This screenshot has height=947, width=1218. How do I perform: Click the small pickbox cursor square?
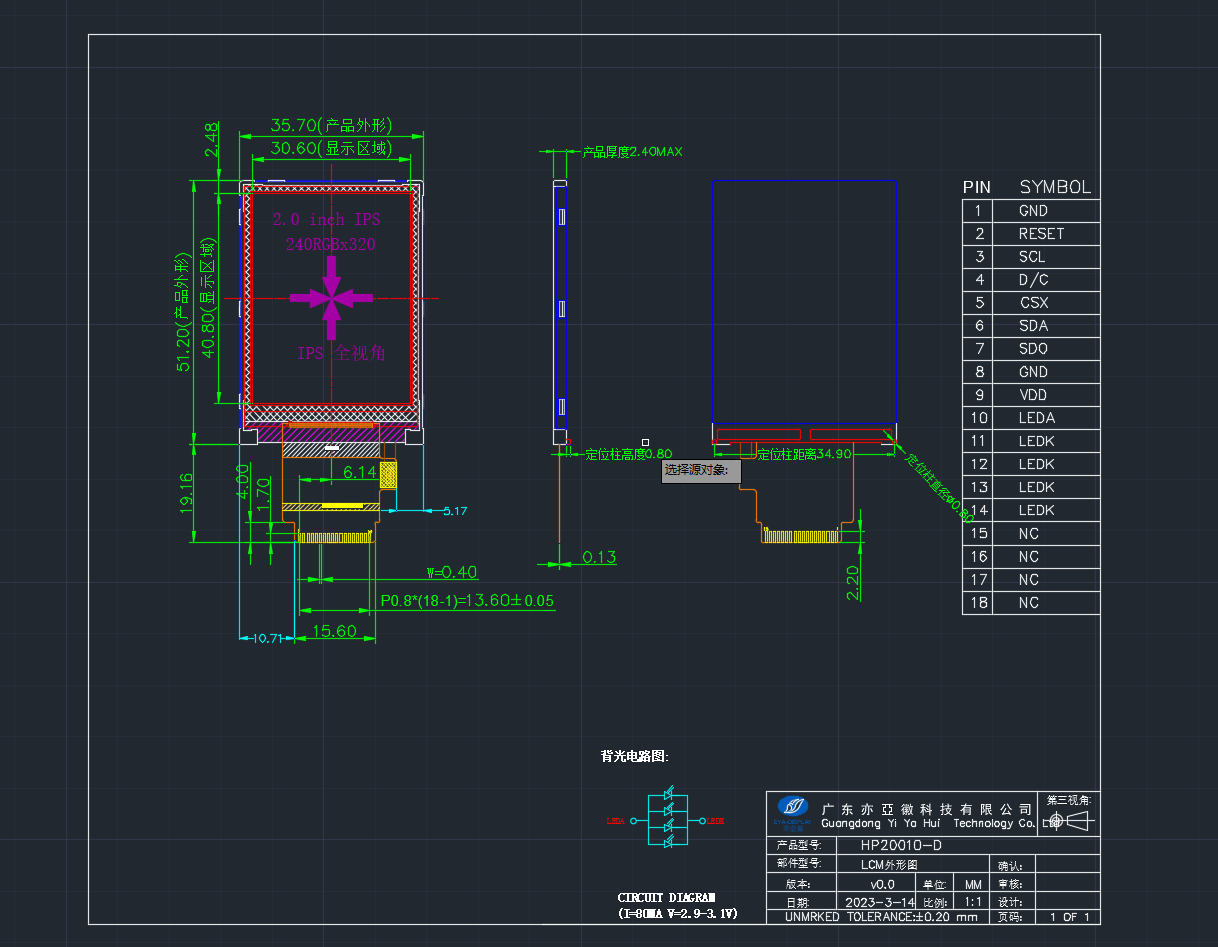(x=646, y=442)
